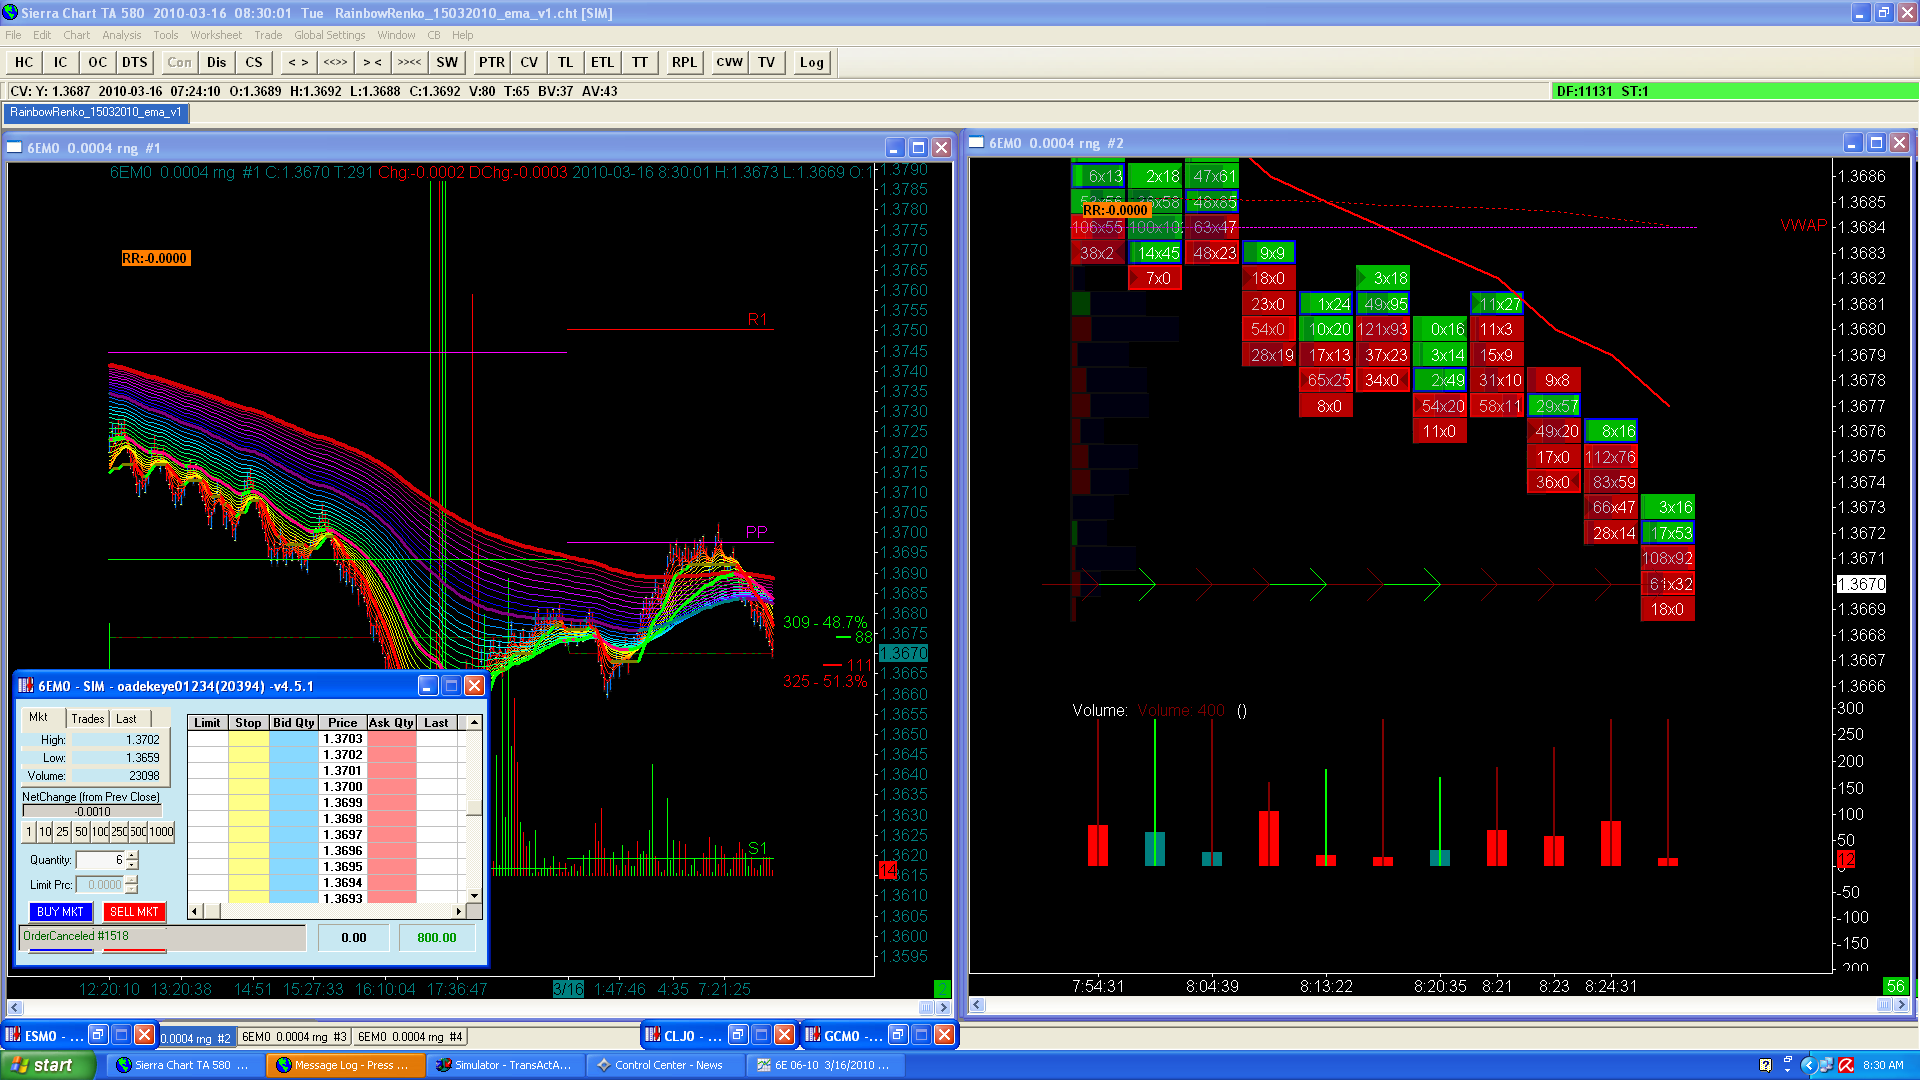Click the SELL MKT button
The width and height of the screenshot is (1920, 1080).
click(x=134, y=912)
